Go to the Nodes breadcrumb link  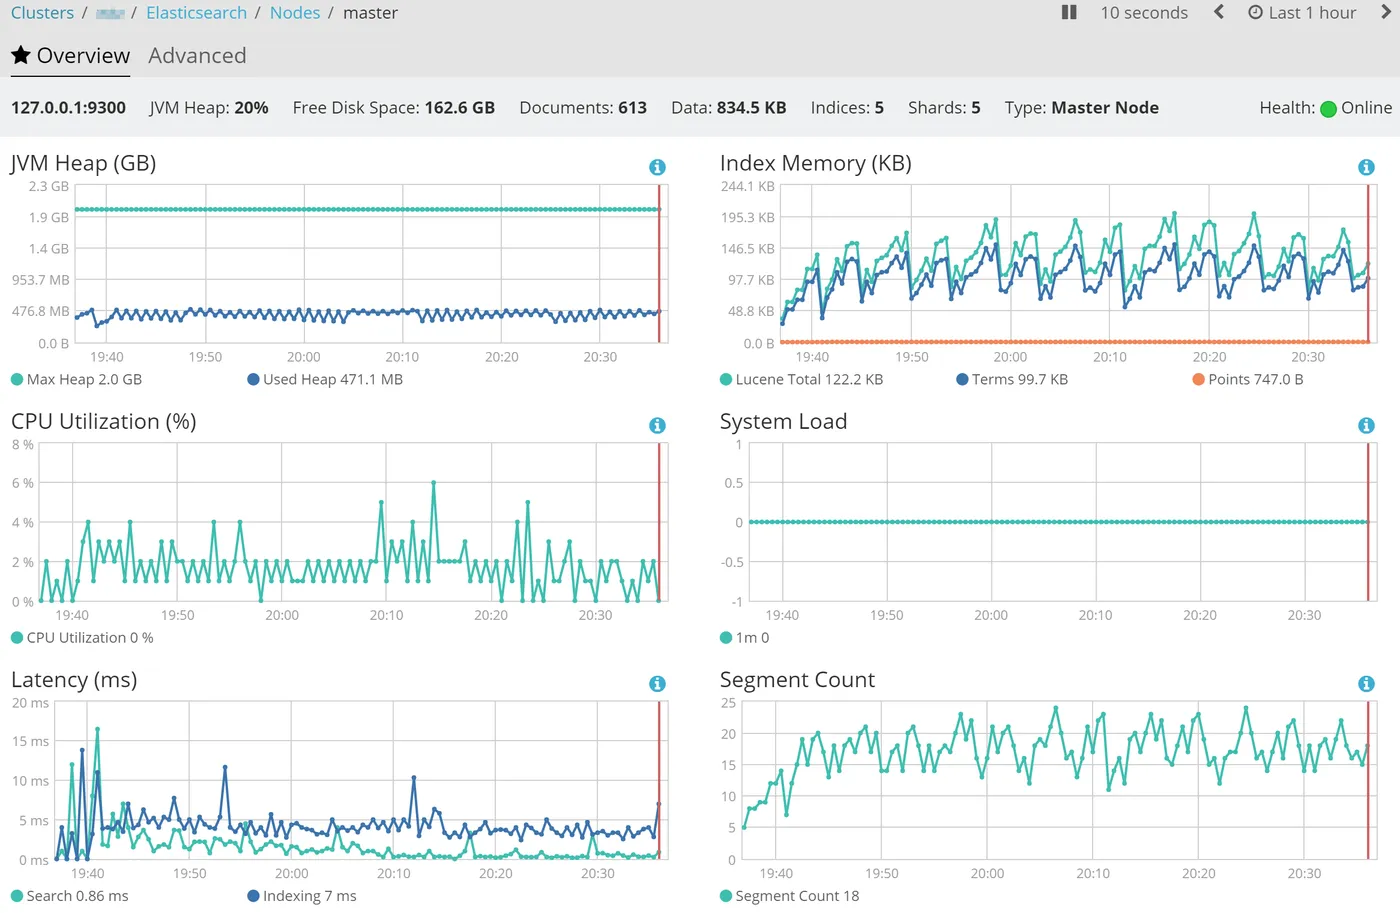(295, 12)
